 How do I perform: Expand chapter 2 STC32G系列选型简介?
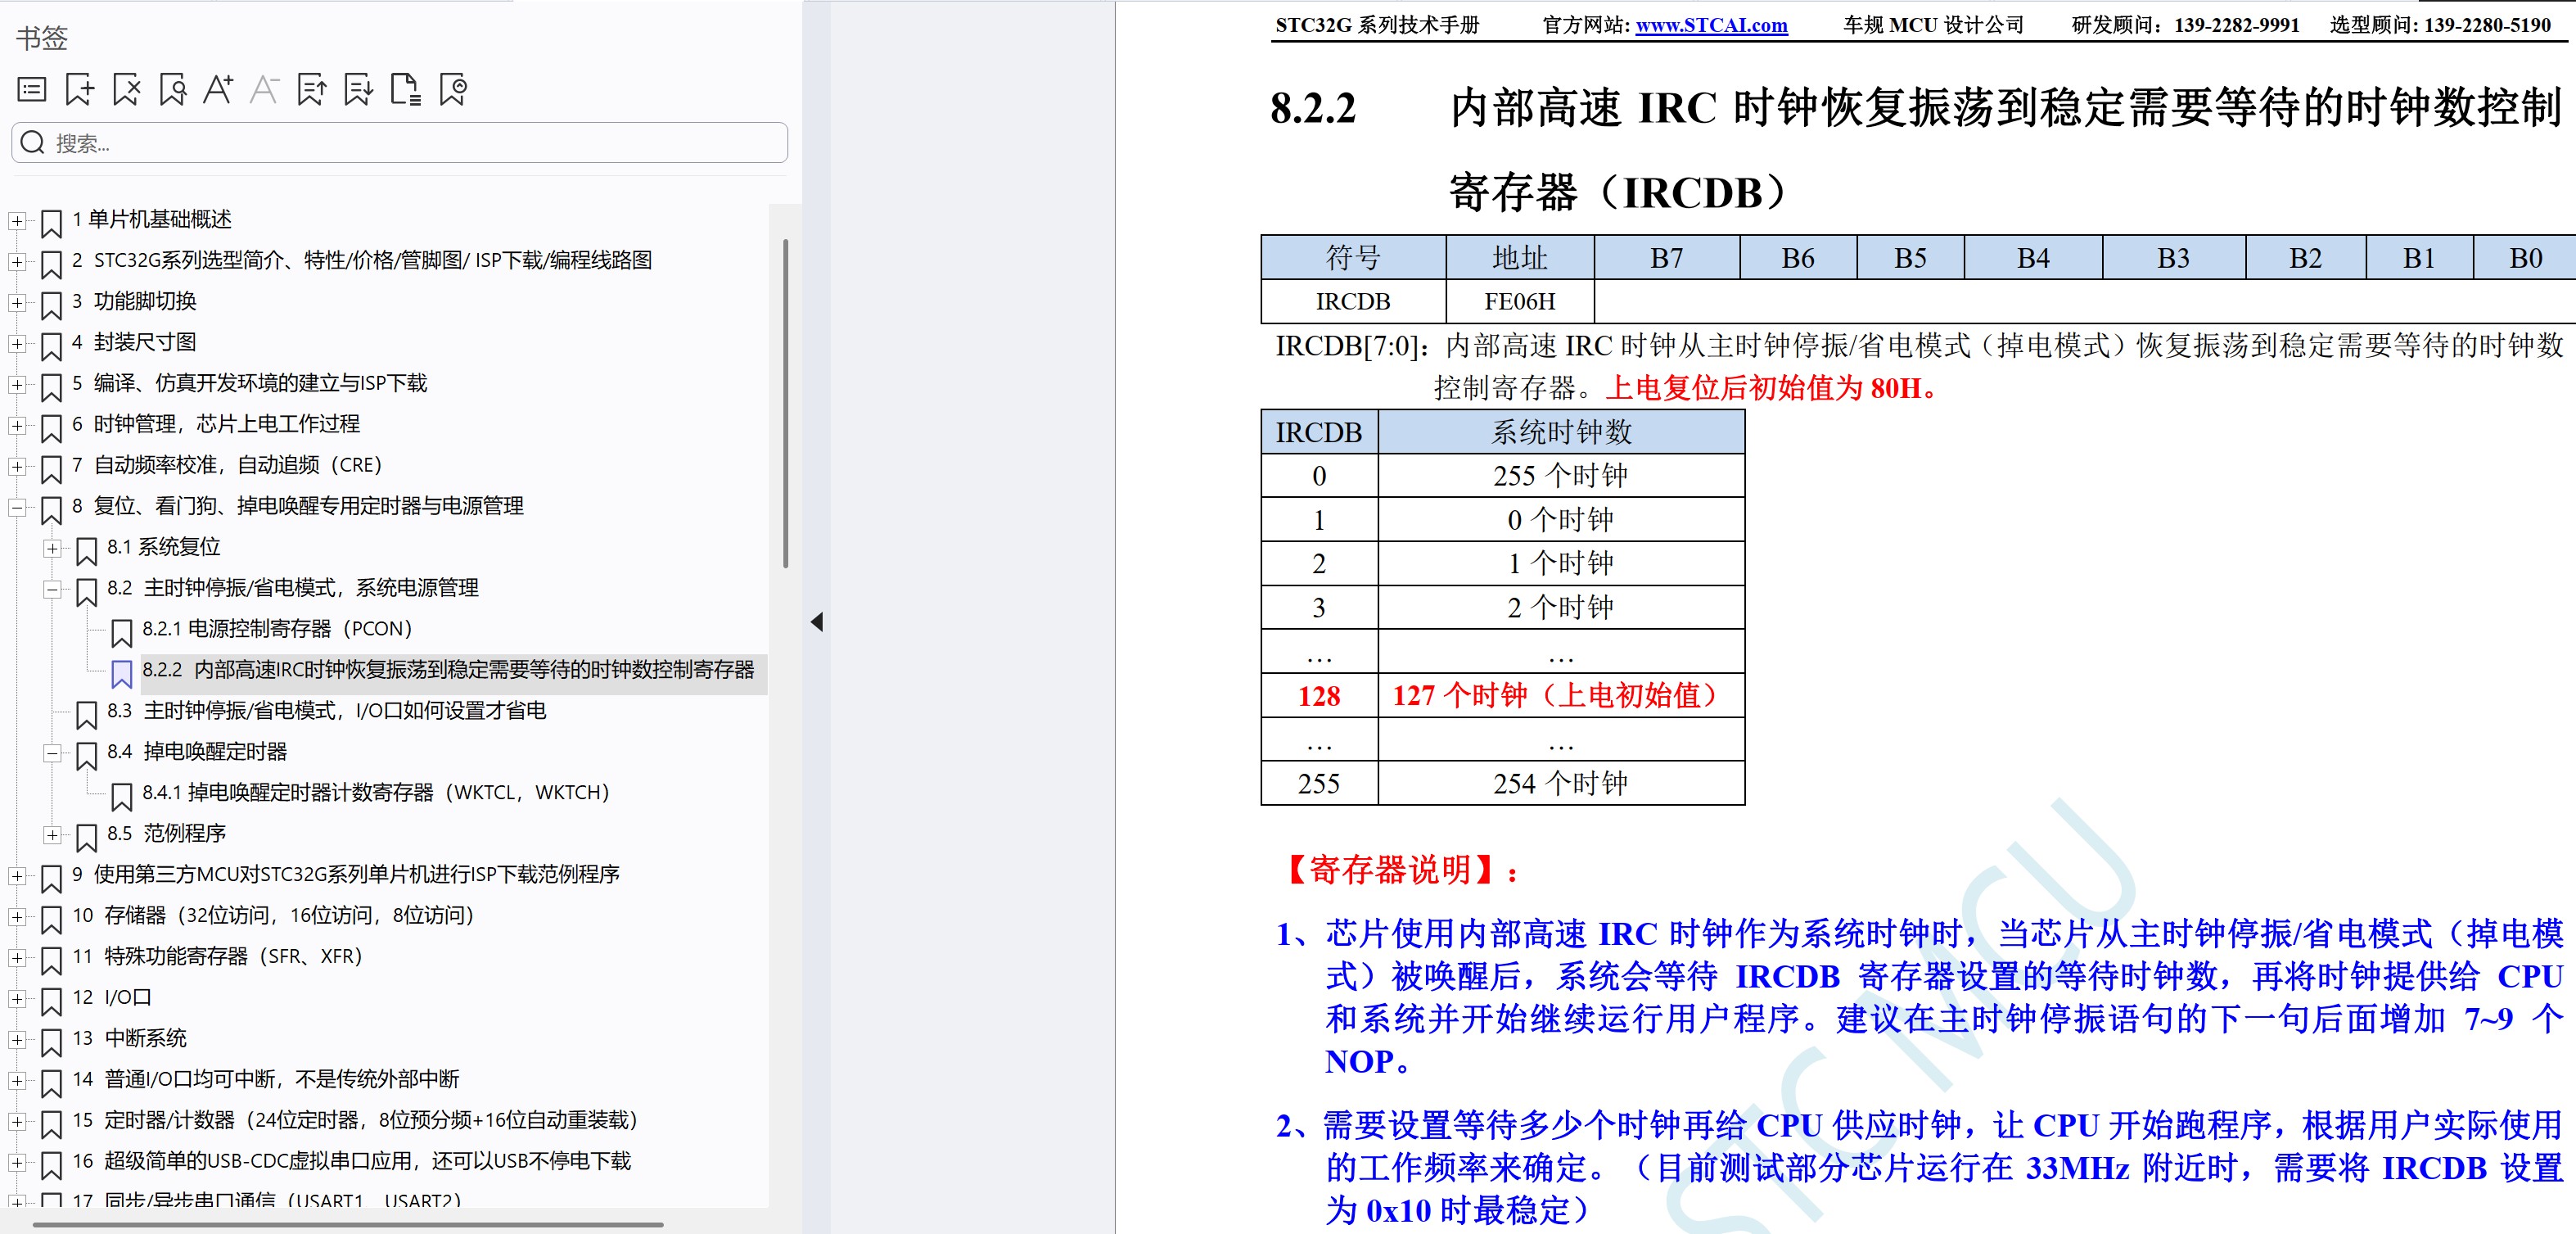[x=17, y=261]
